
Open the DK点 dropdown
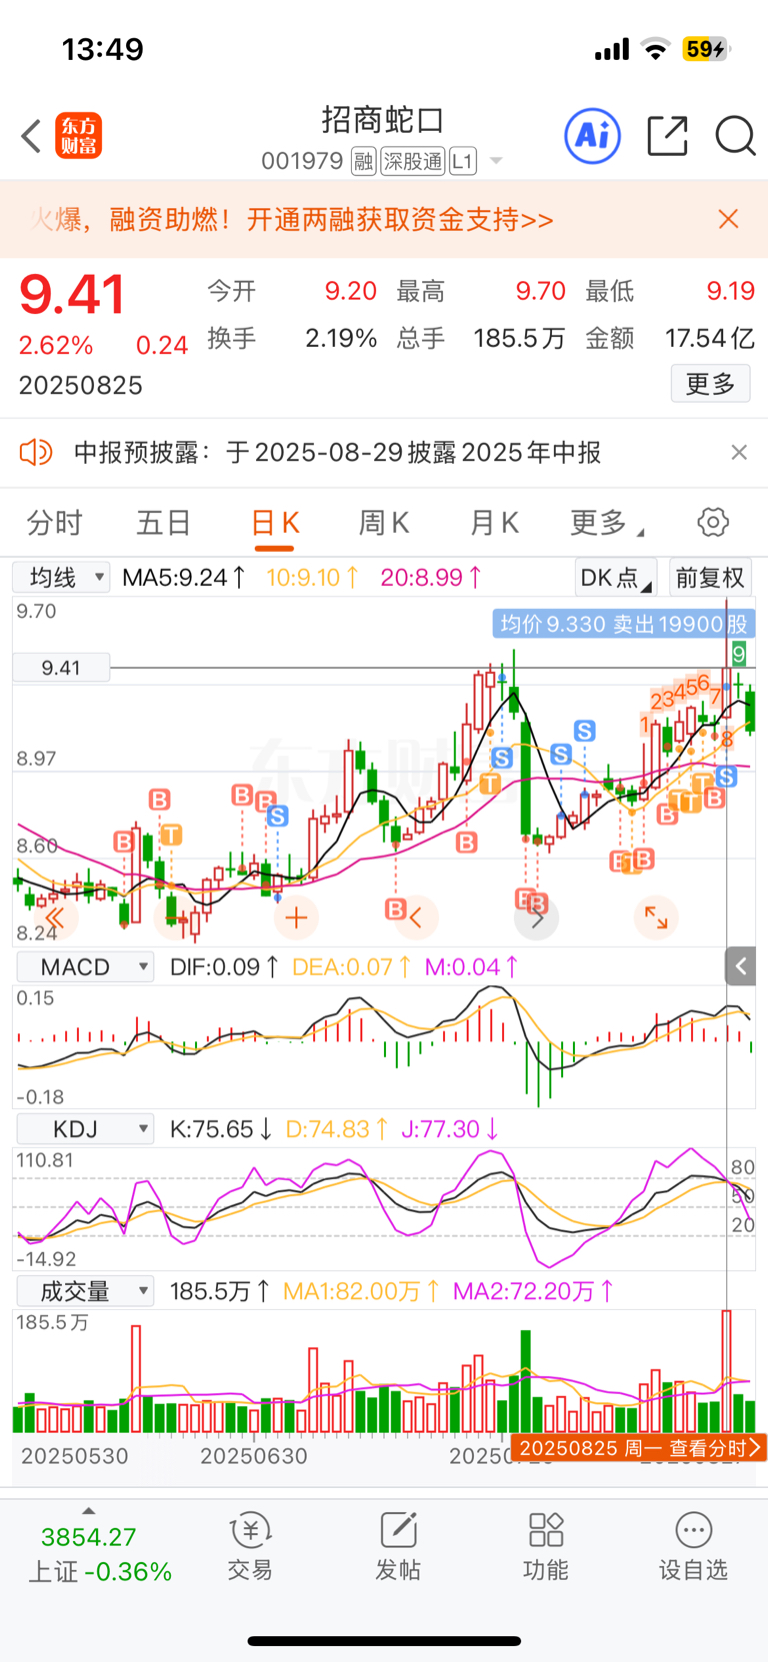click(615, 578)
